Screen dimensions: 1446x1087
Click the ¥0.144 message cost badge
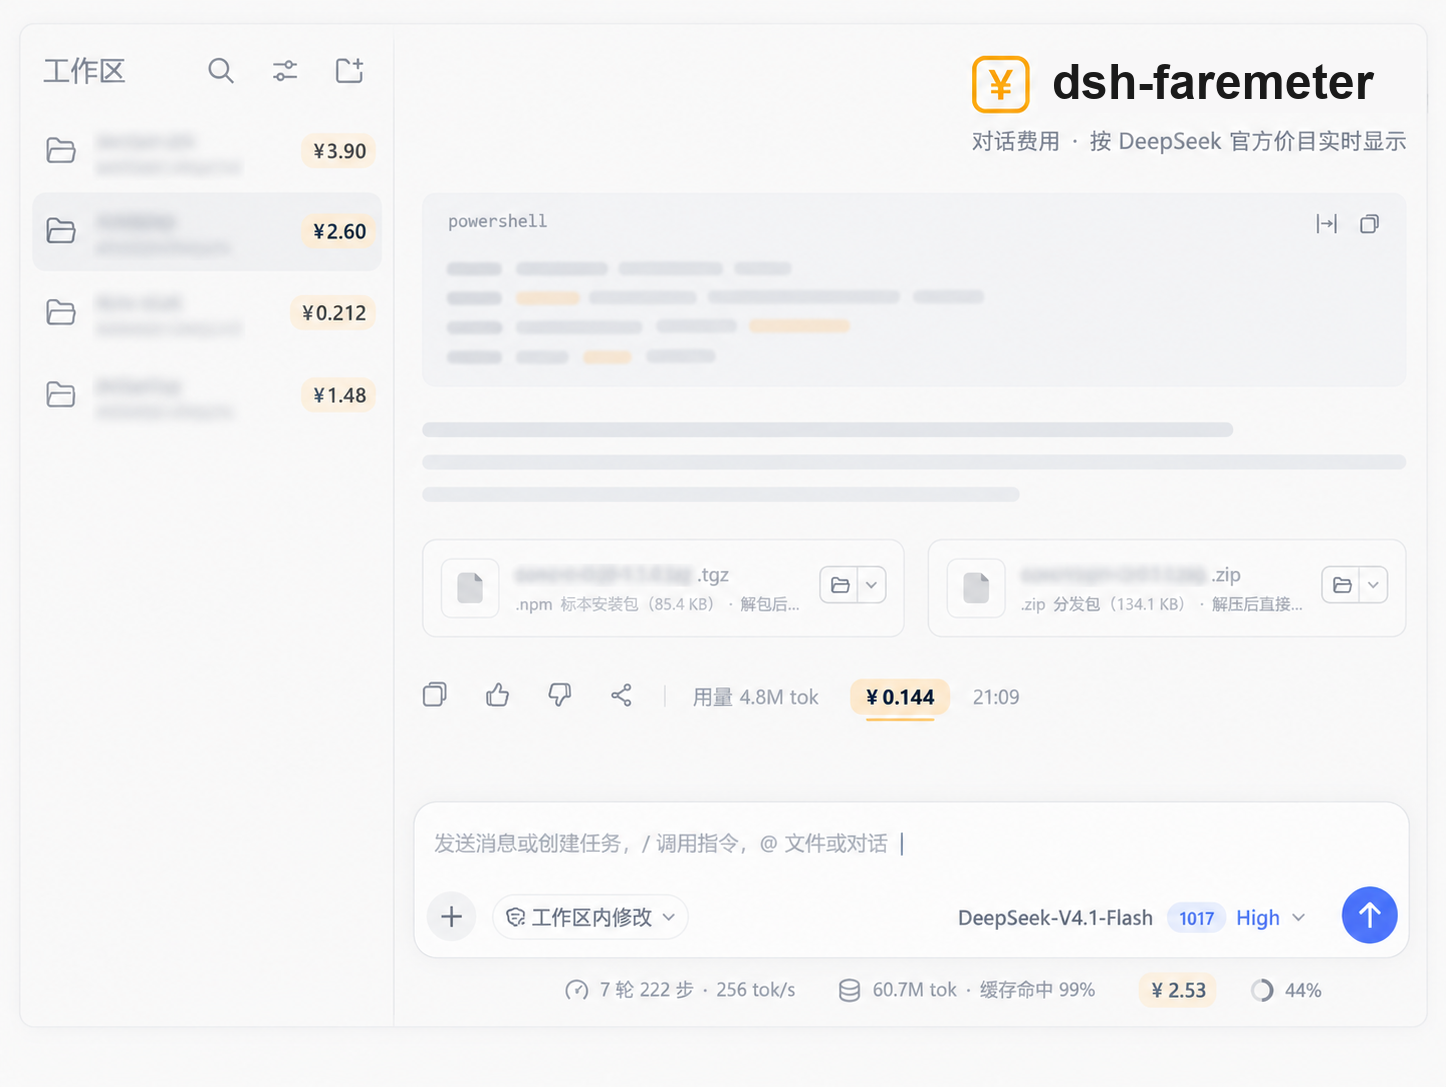[900, 697]
